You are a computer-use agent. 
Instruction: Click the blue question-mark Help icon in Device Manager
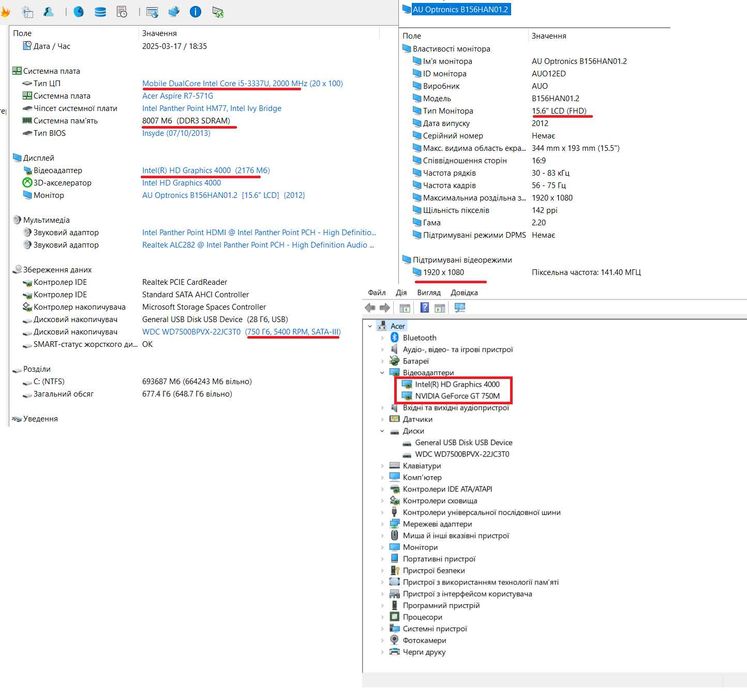point(424,308)
